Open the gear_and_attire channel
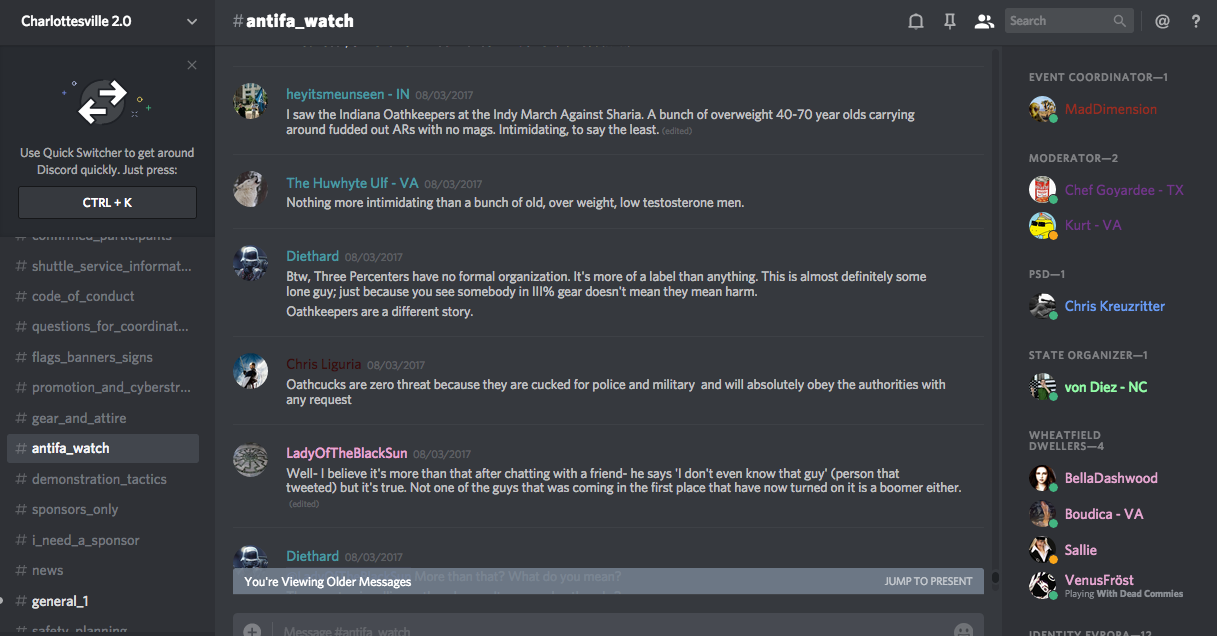This screenshot has width=1217, height=636. click(79, 418)
